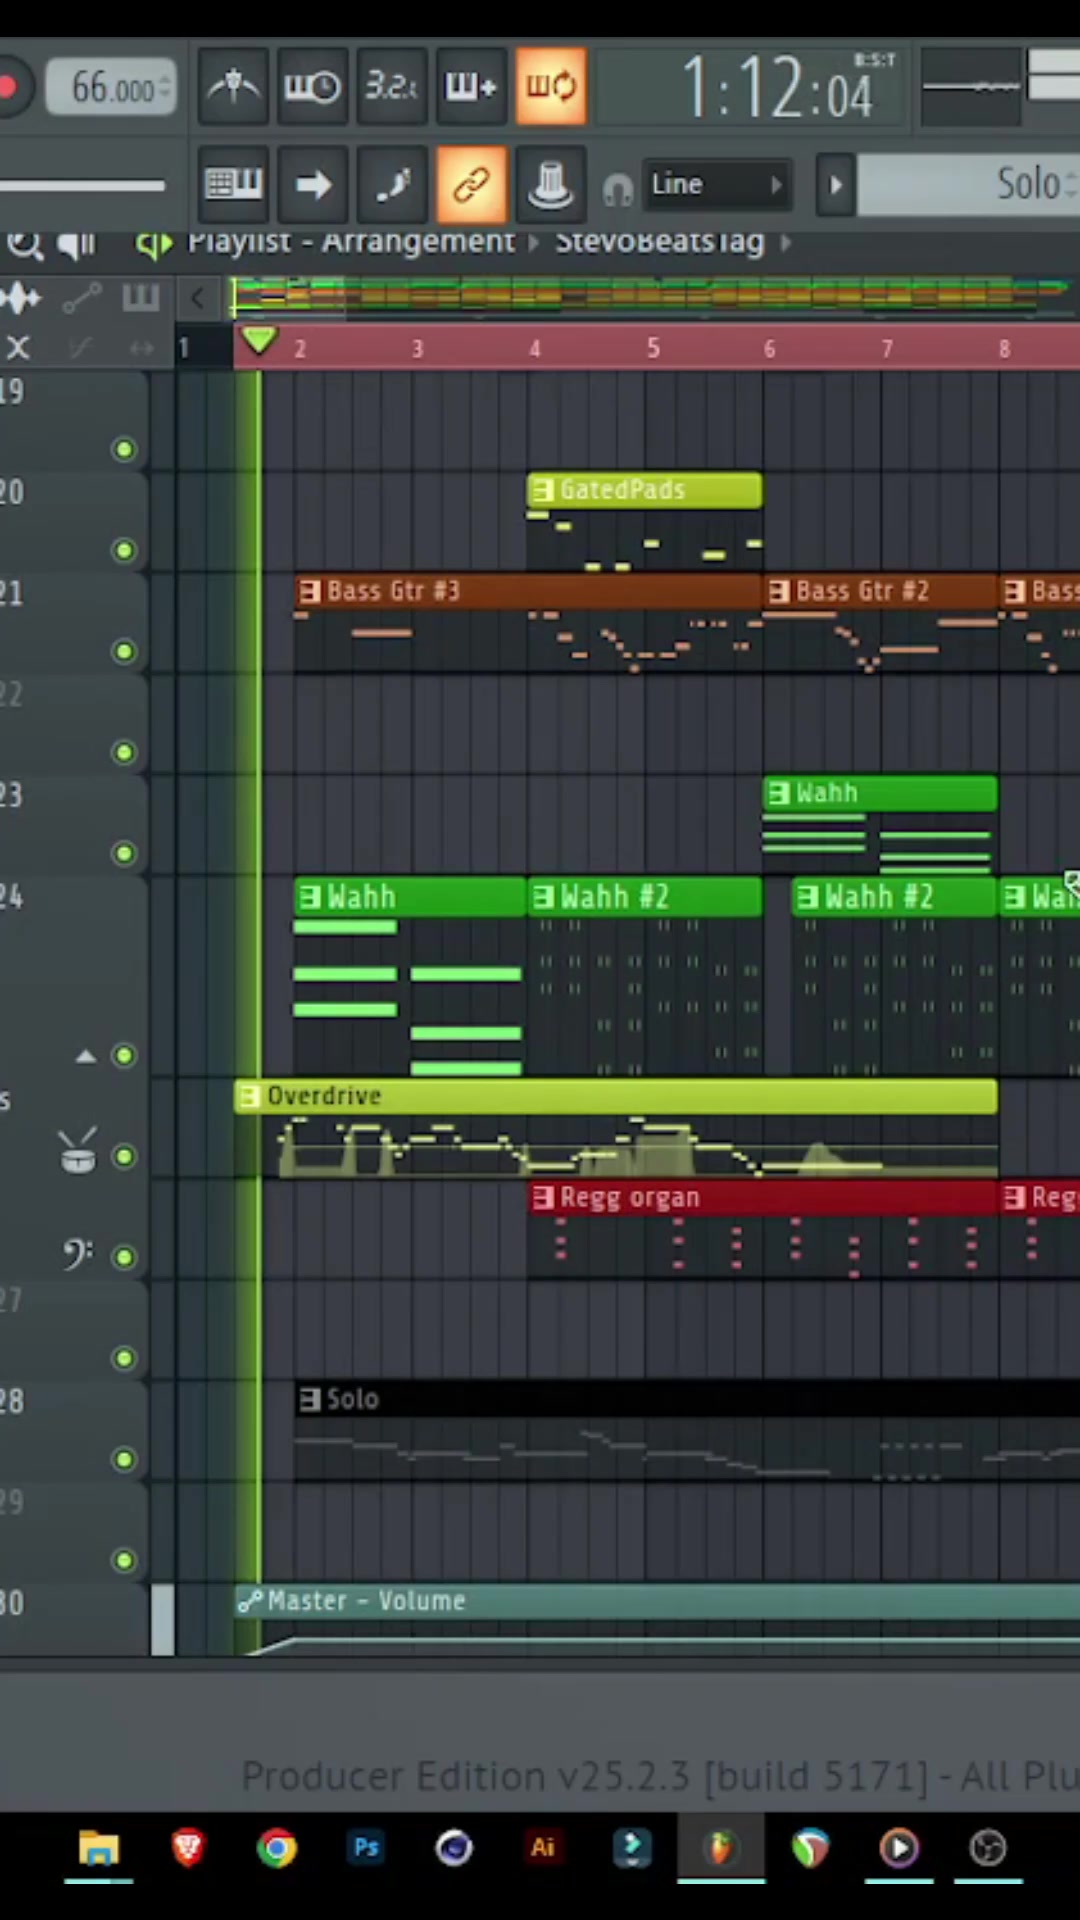This screenshot has width=1080, height=1920.
Task: Select the Overdrive automation clip
Action: (x=616, y=1096)
